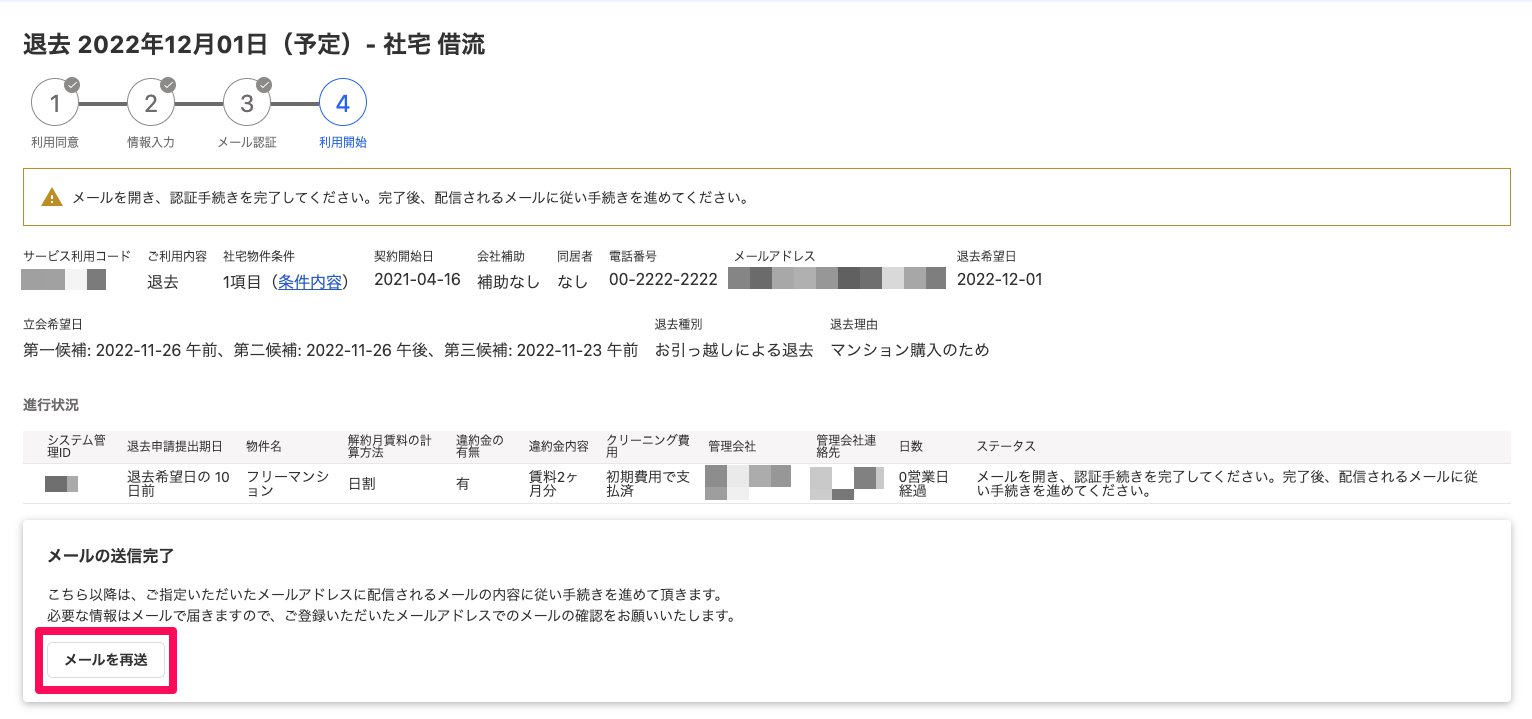
Task: Click the 違約金の有無 column header
Action: [480, 446]
